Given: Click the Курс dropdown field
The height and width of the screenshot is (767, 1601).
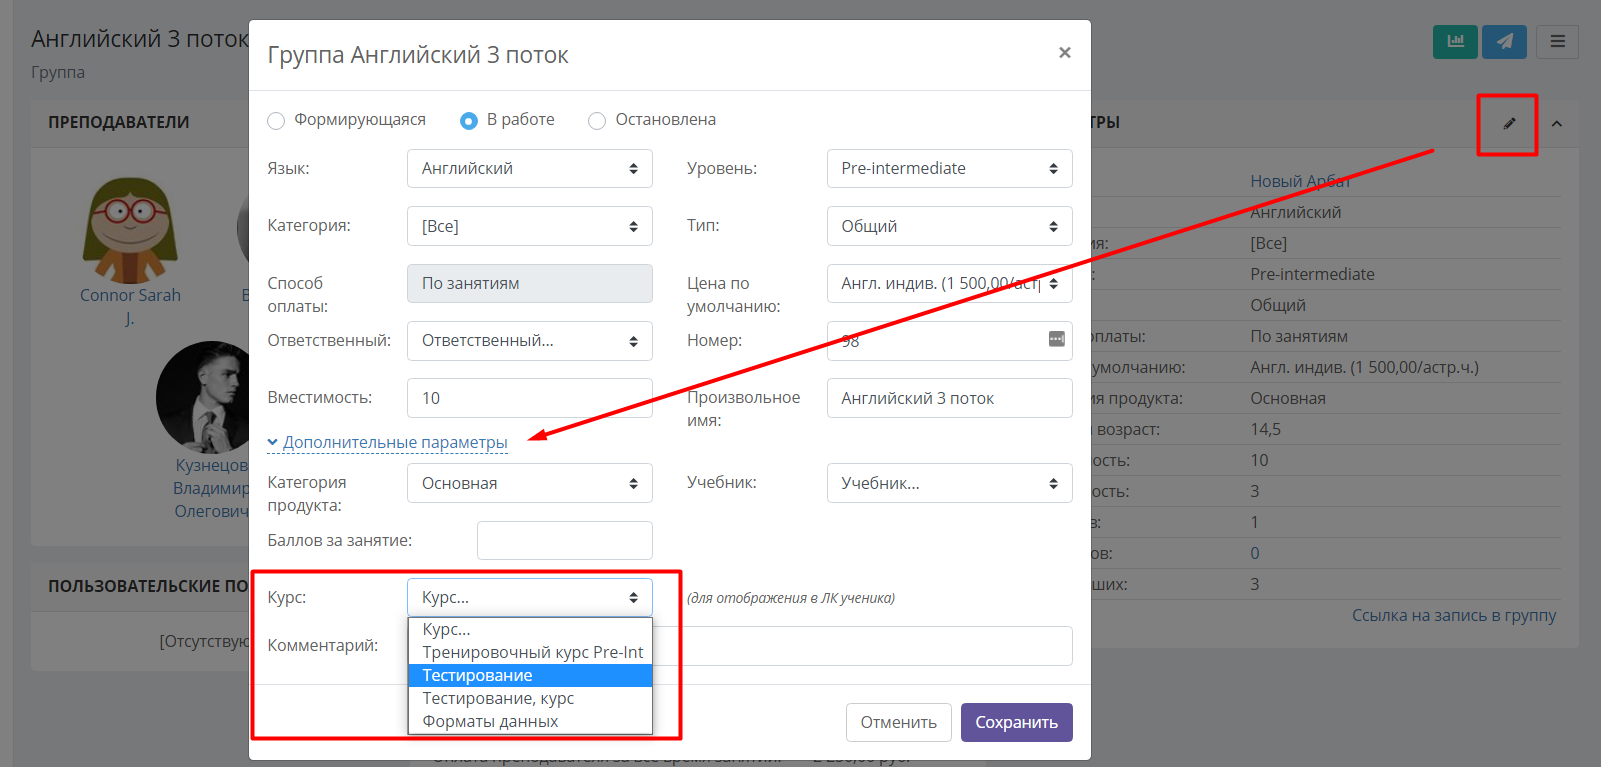Looking at the screenshot, I should [x=530, y=598].
